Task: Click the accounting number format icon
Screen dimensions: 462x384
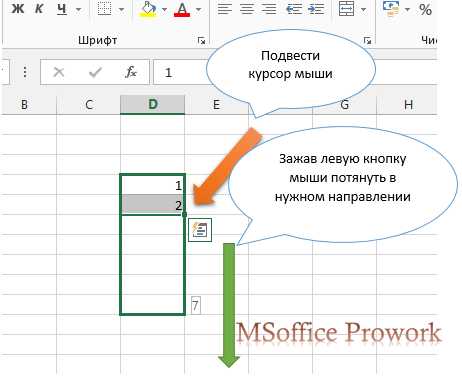Action: (x=391, y=8)
